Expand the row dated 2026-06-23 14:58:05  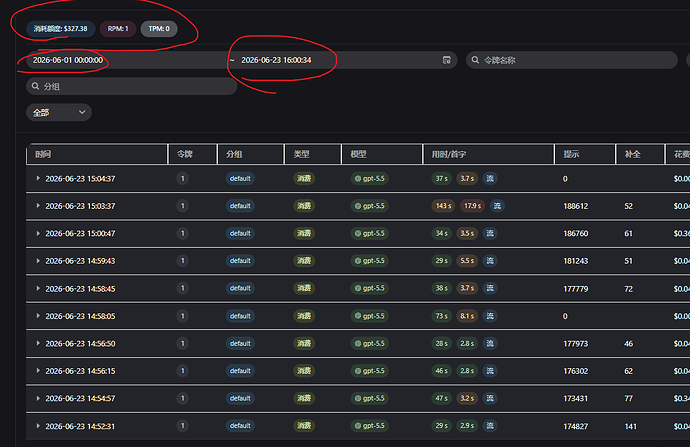[38, 316]
